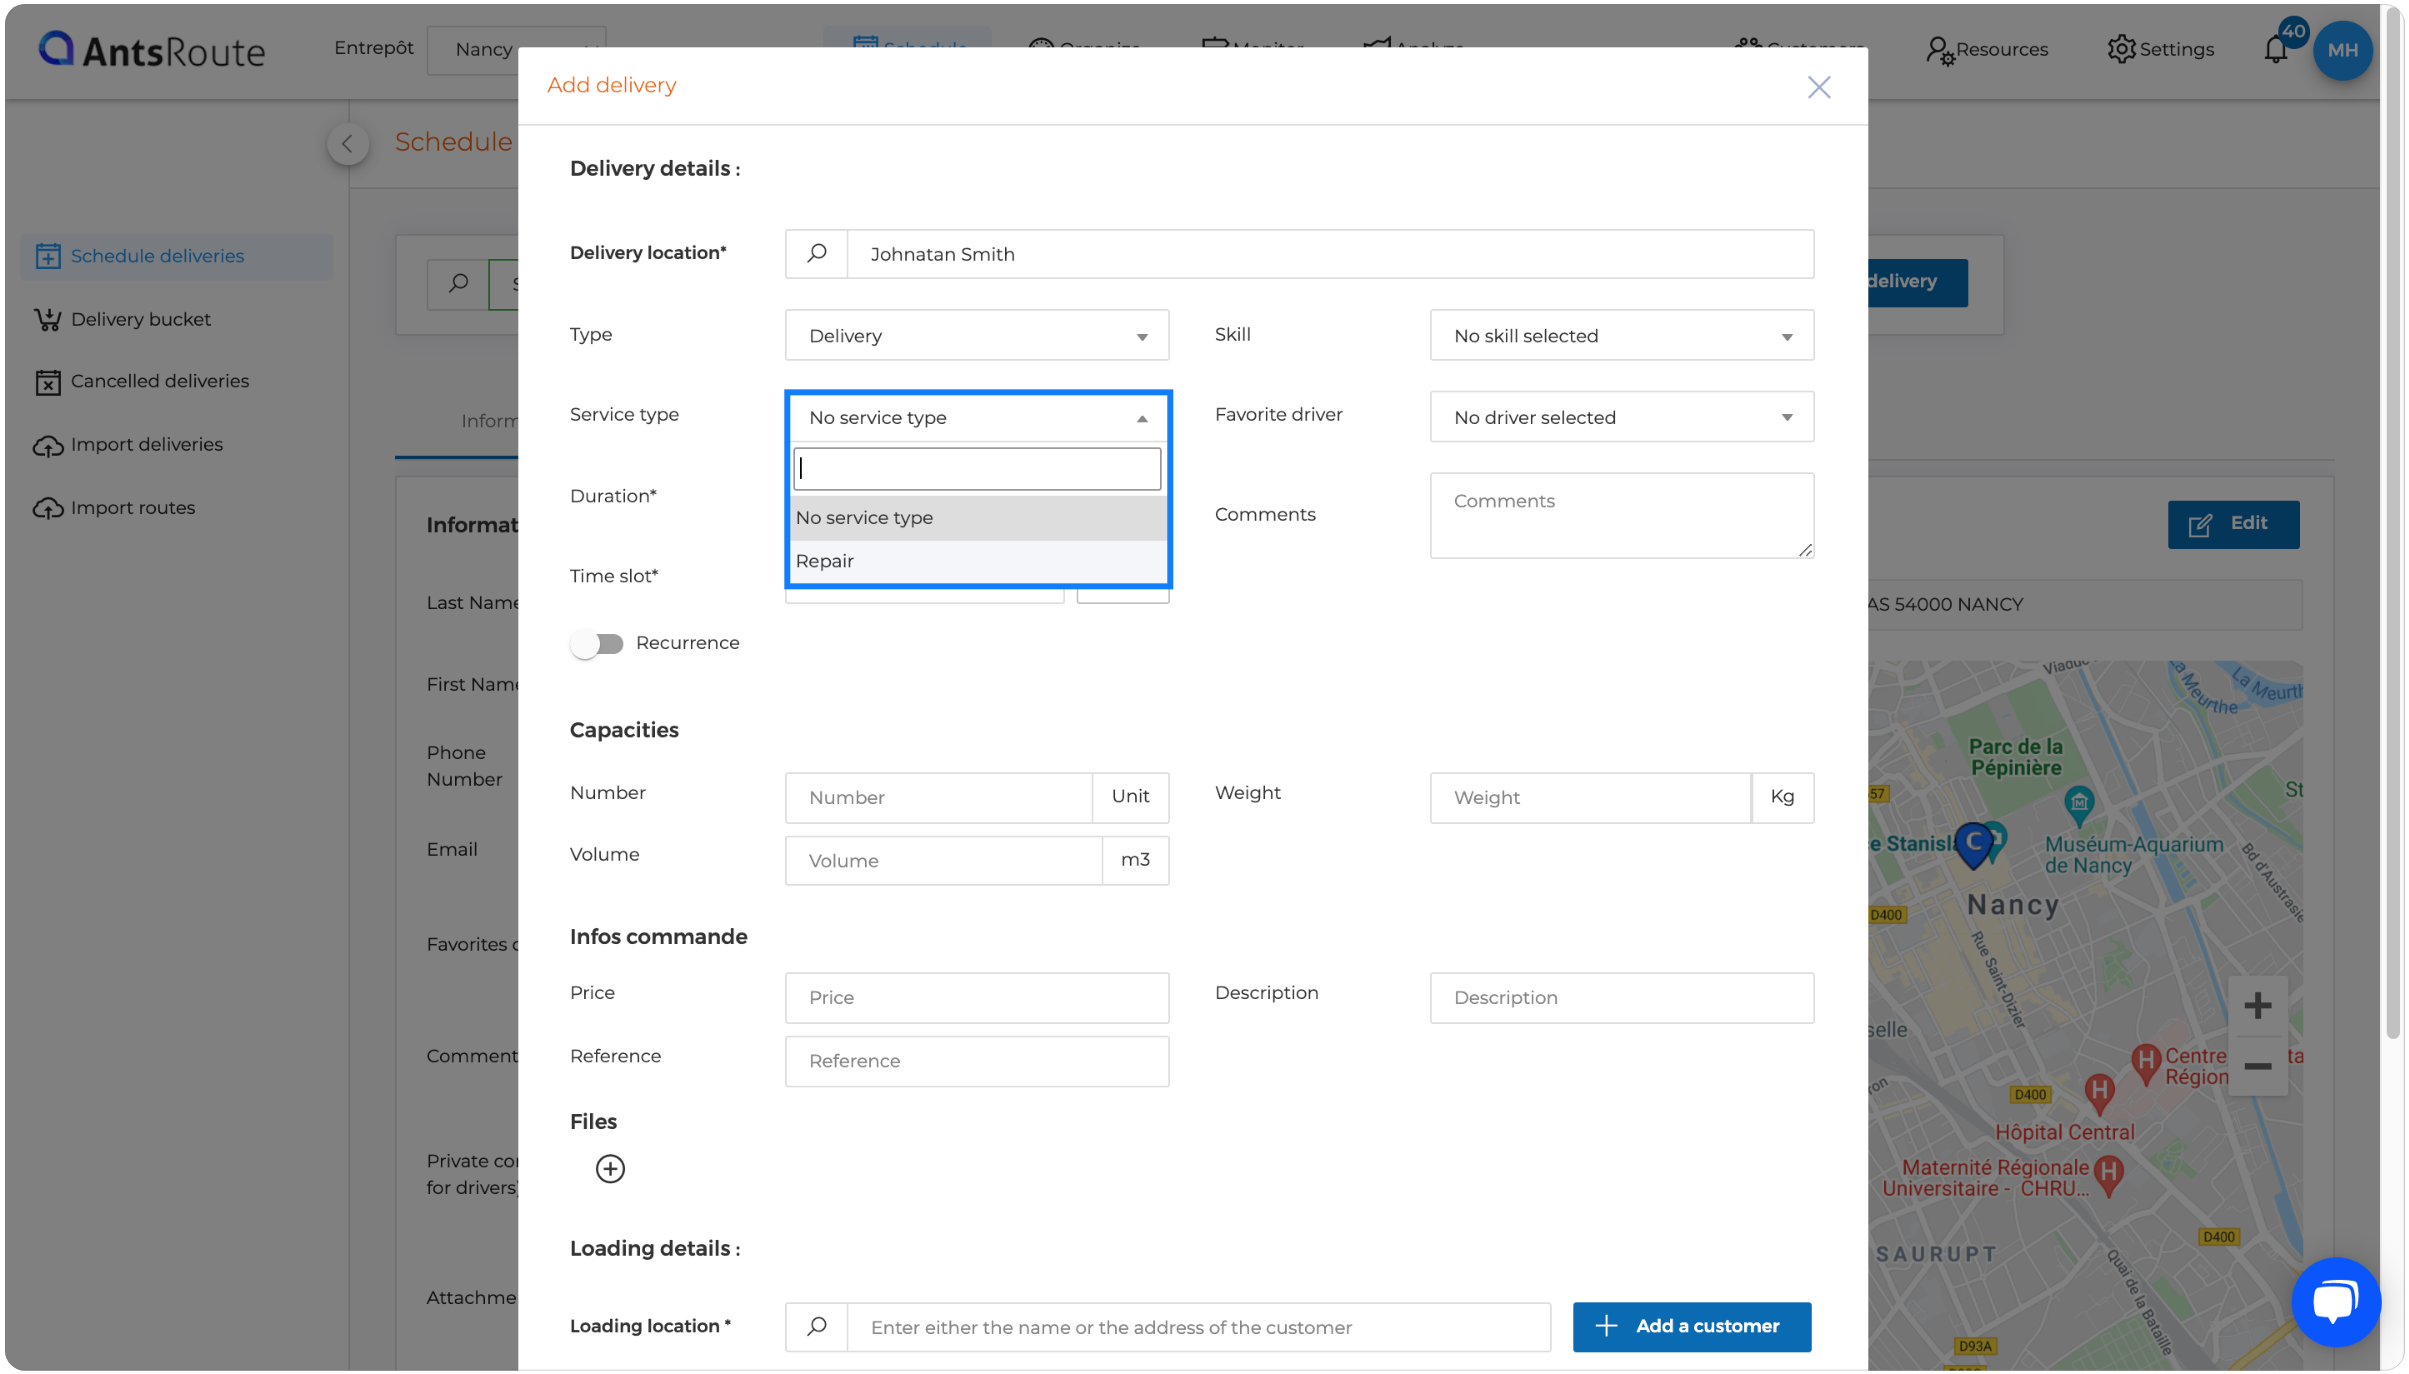The width and height of the screenshot is (2409, 1374).
Task: Collapse the sidebar with the back arrow
Action: click(x=347, y=143)
